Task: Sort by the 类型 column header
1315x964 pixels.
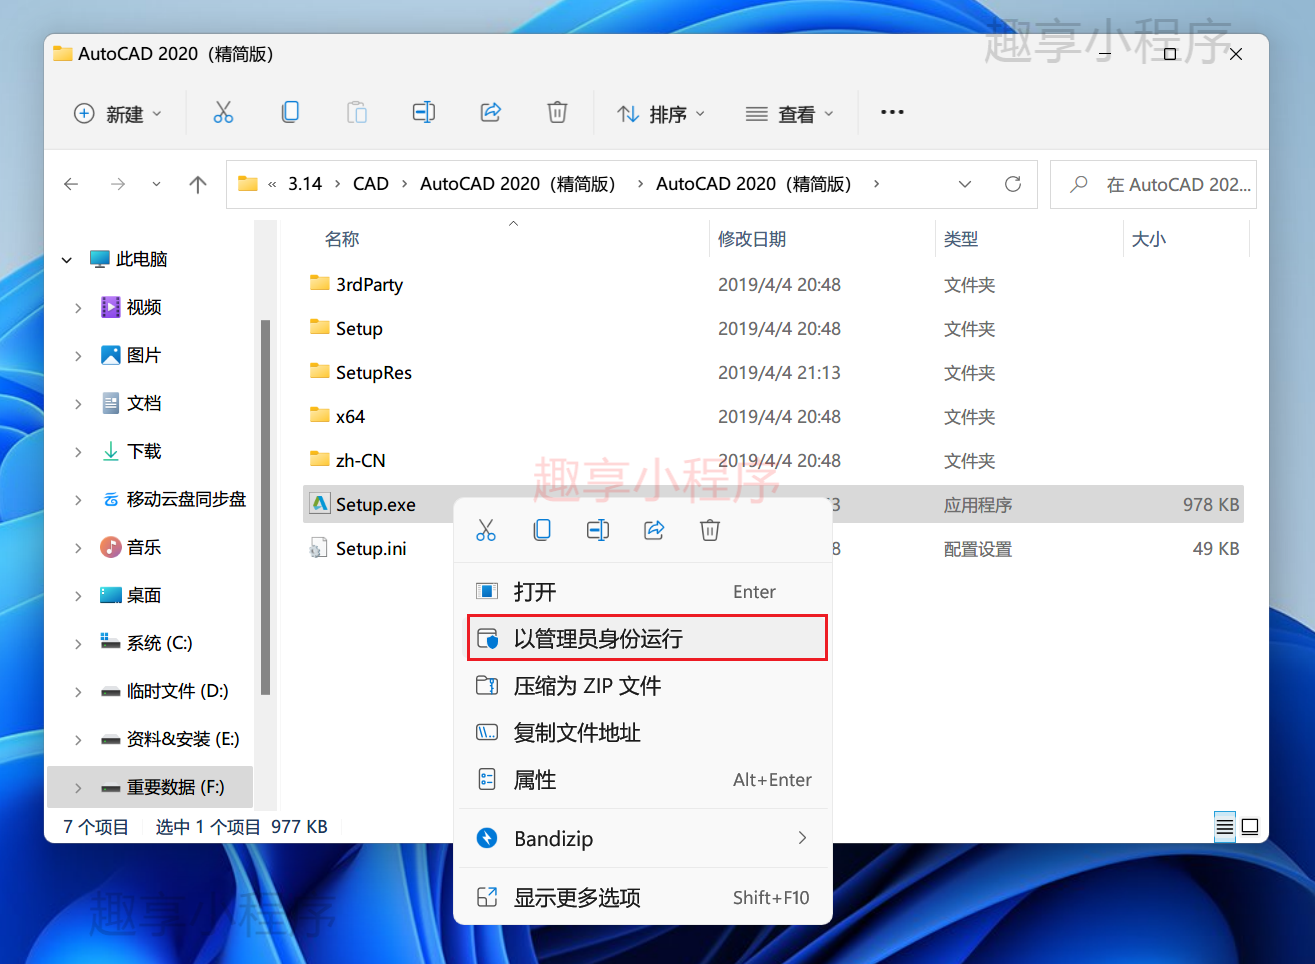Action: (961, 239)
